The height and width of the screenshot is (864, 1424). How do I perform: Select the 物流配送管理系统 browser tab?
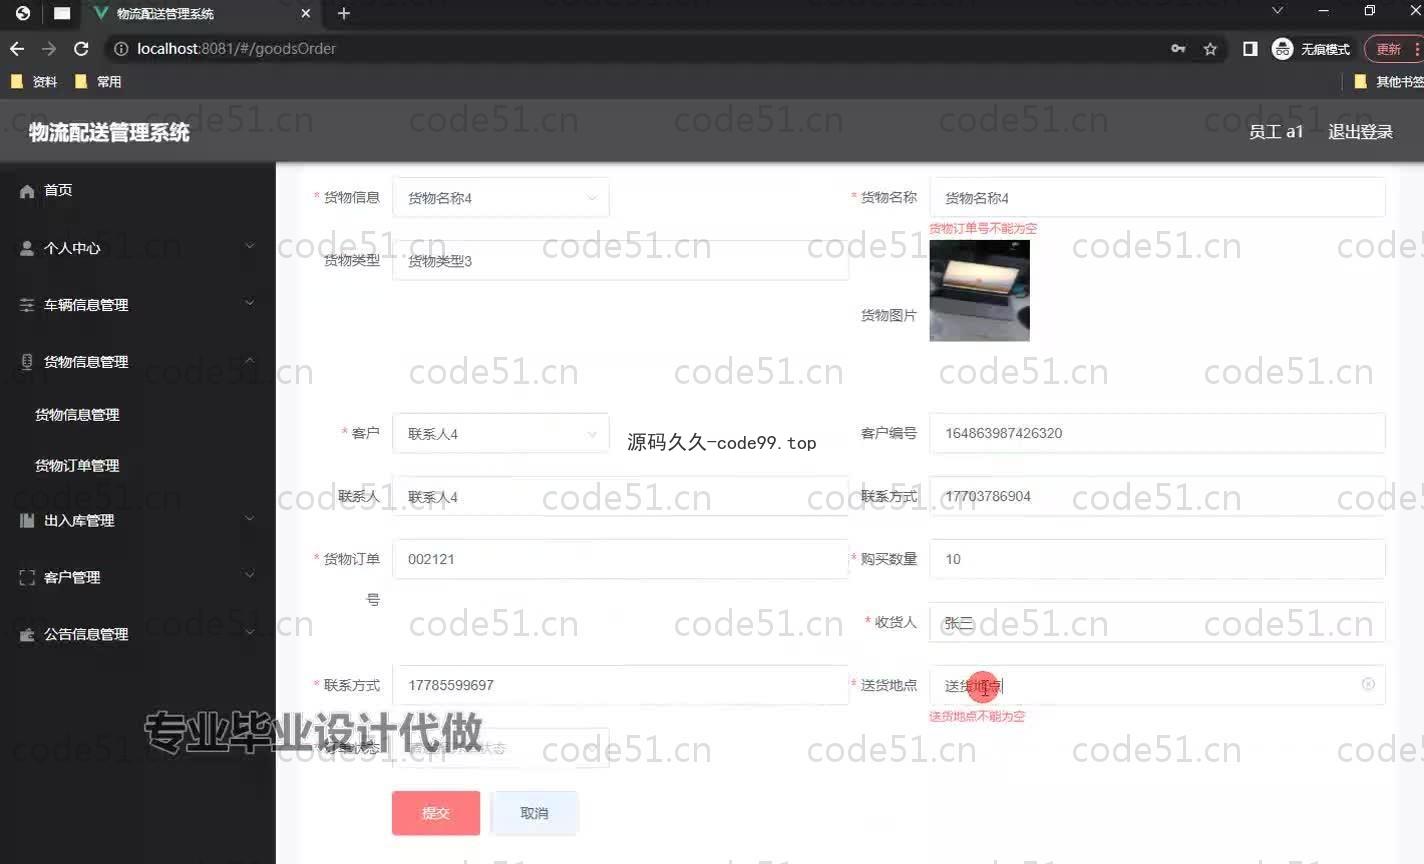[x=201, y=14]
